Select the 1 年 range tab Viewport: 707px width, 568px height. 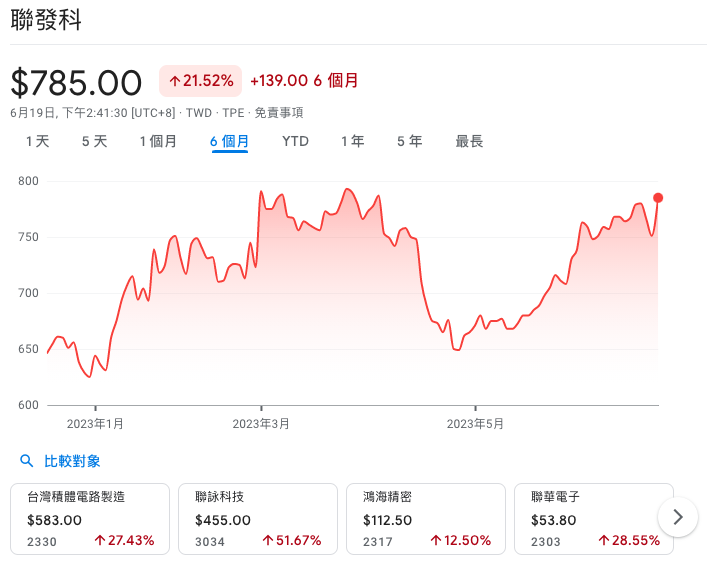[x=352, y=142]
